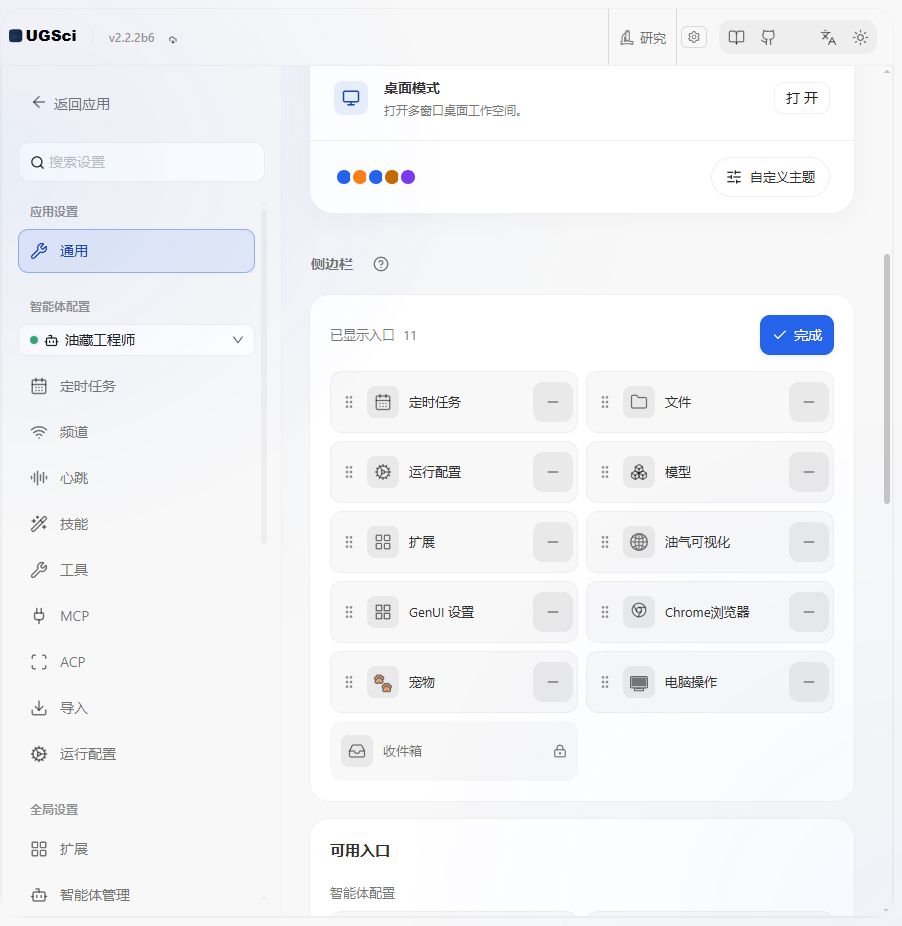Click the 搜索设置 search field
The height and width of the screenshot is (926, 902).
(x=141, y=162)
